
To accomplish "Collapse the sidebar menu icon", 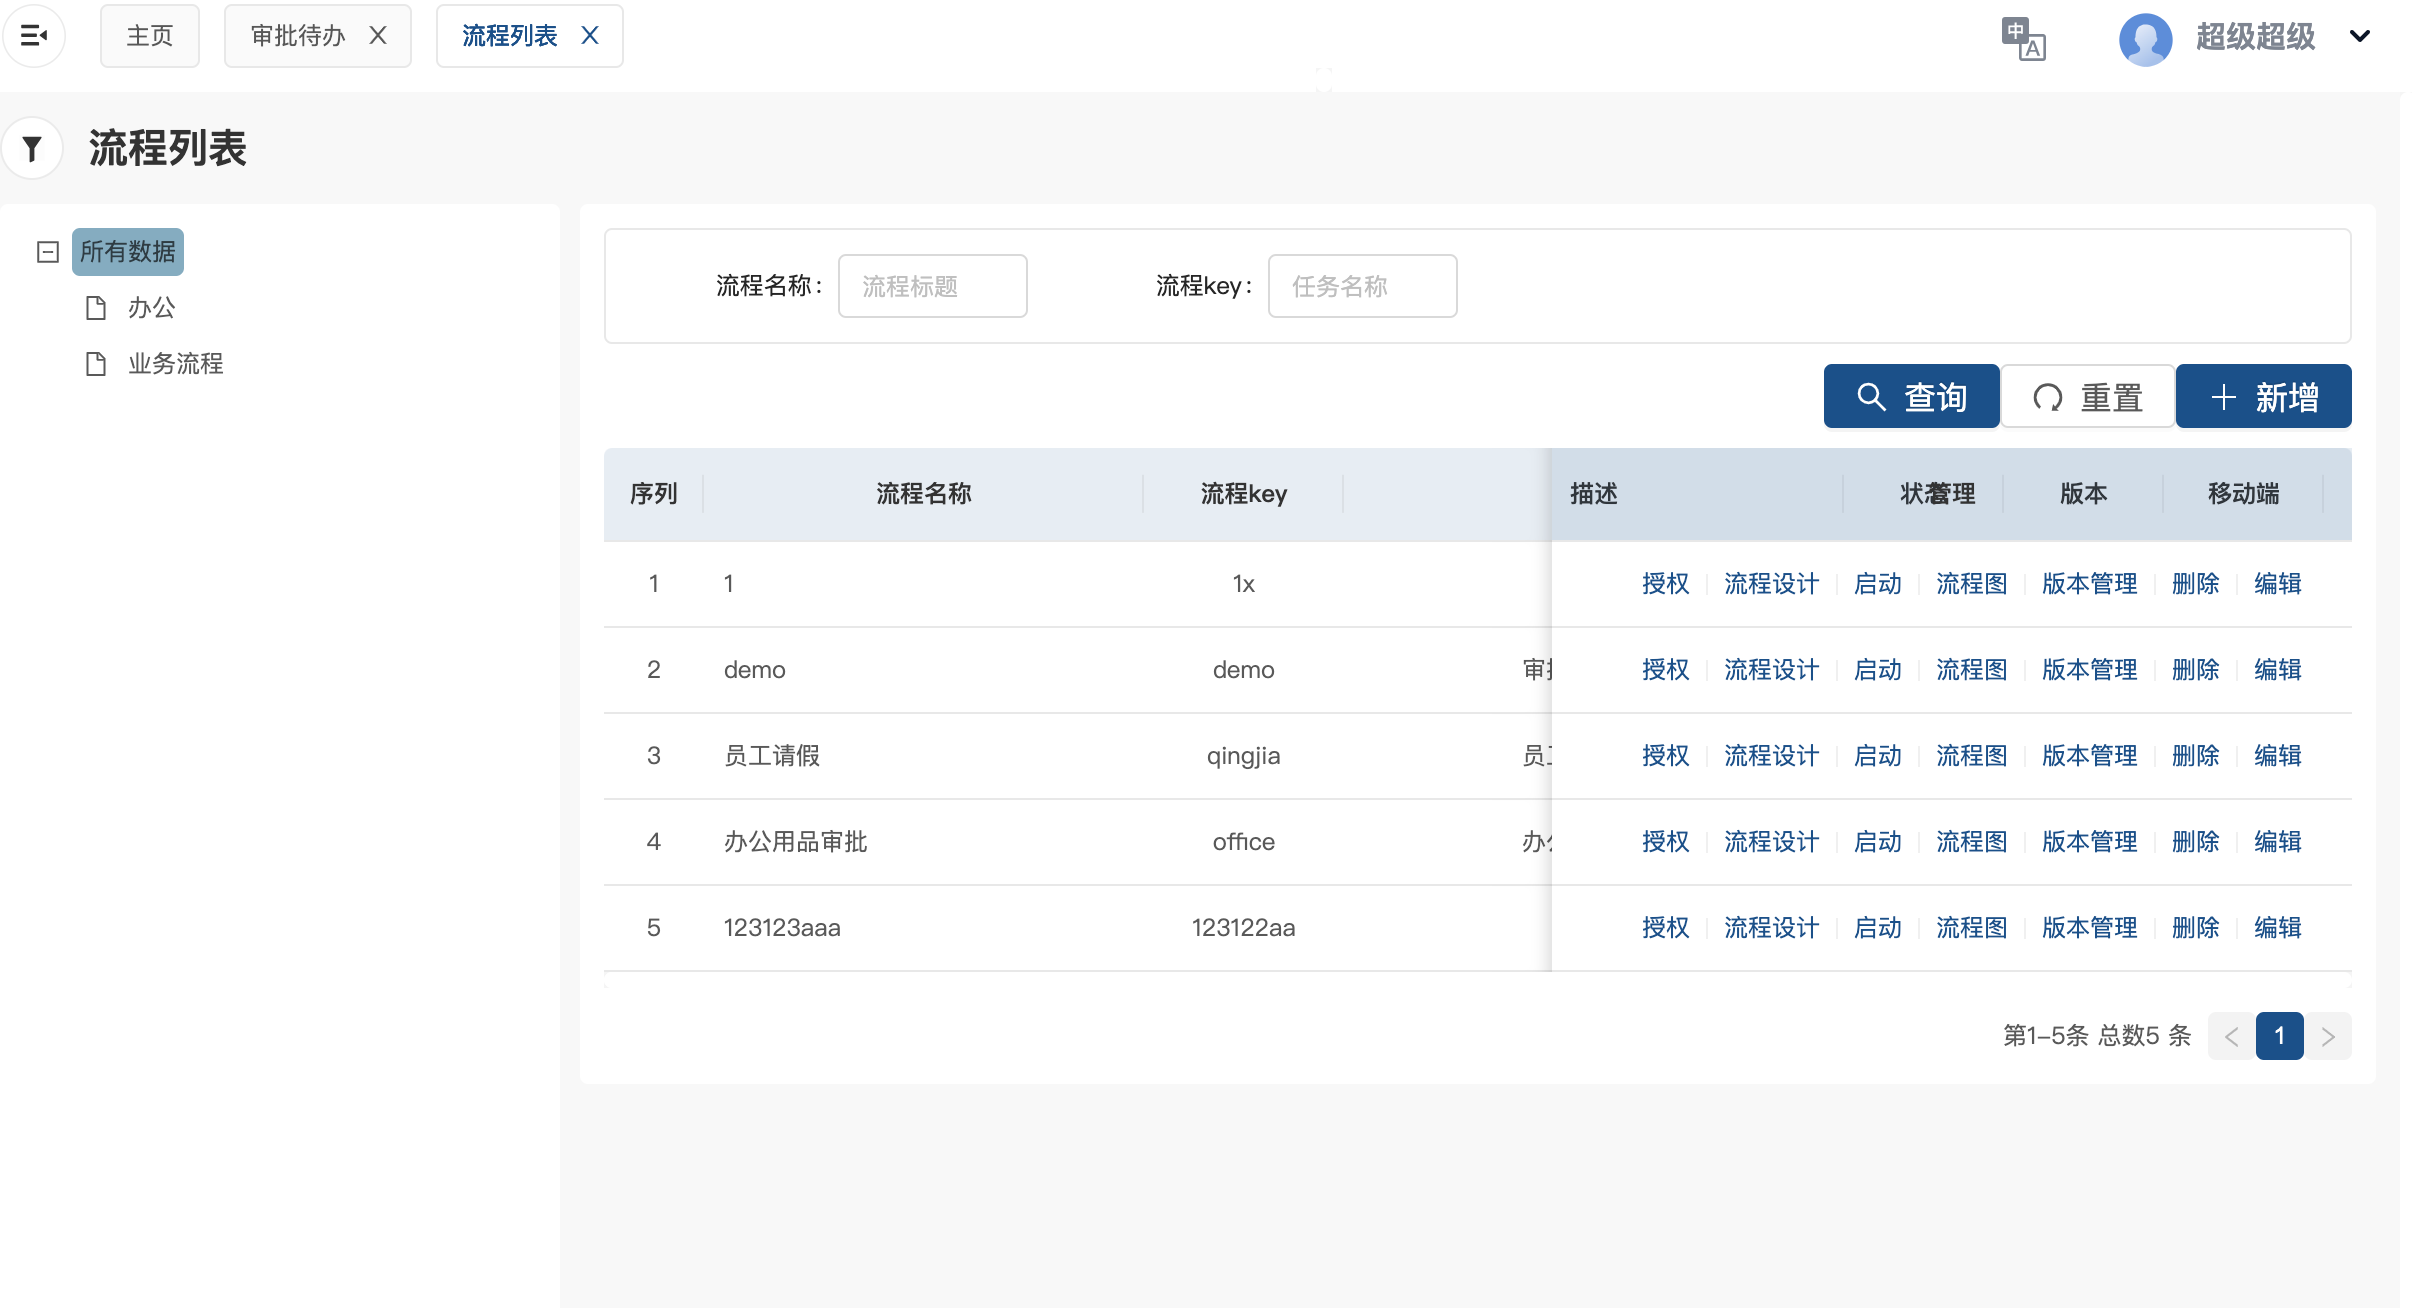I will (x=34, y=36).
